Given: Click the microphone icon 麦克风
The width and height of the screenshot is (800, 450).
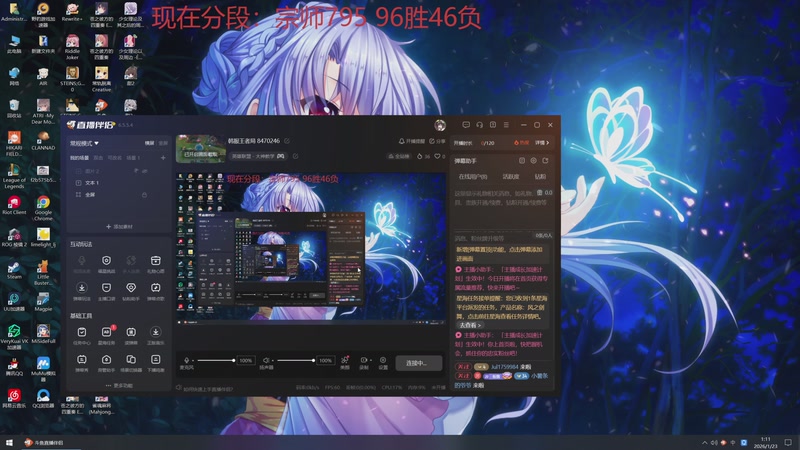Looking at the screenshot, I should pos(187,360).
